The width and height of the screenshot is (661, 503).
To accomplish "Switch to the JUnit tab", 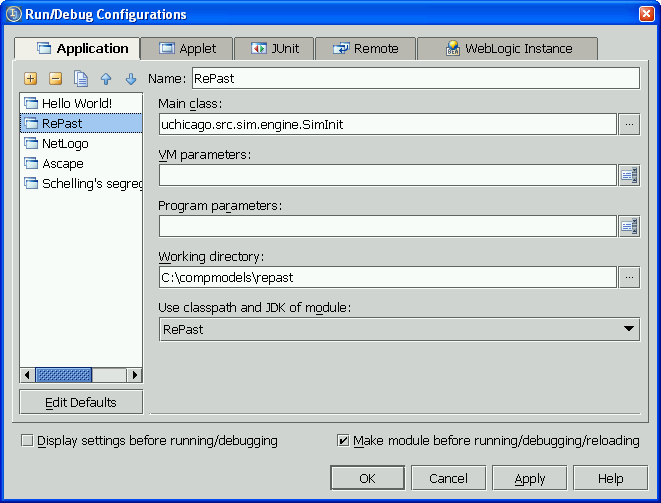I will coord(274,48).
